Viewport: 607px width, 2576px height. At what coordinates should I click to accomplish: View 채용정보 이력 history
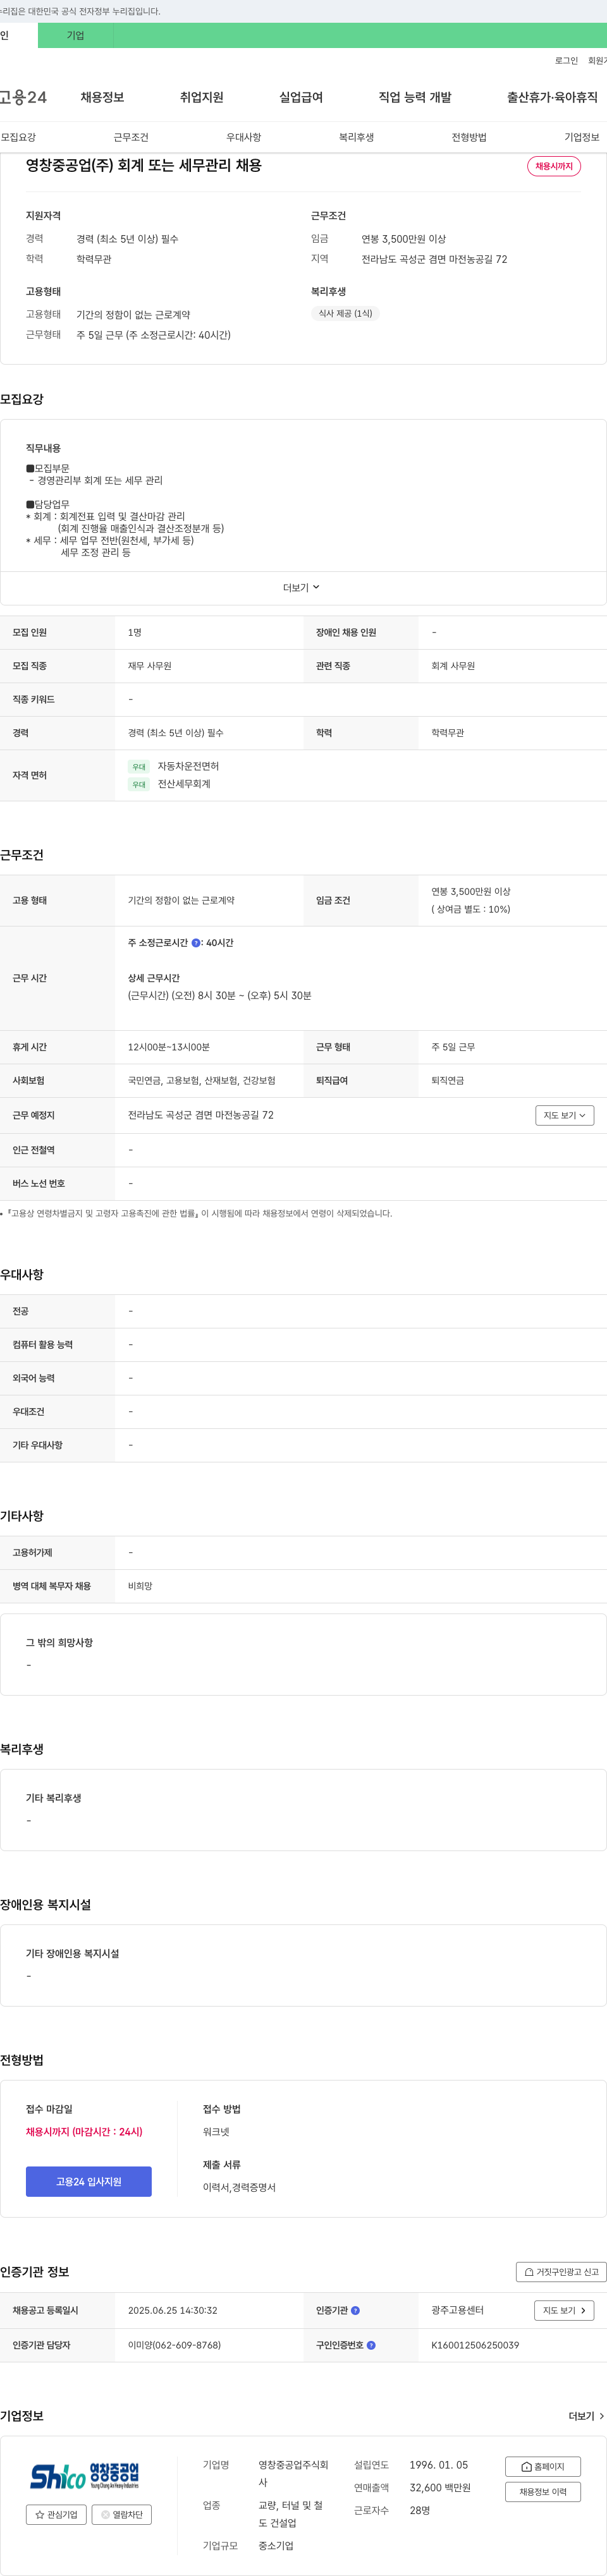coord(543,2492)
